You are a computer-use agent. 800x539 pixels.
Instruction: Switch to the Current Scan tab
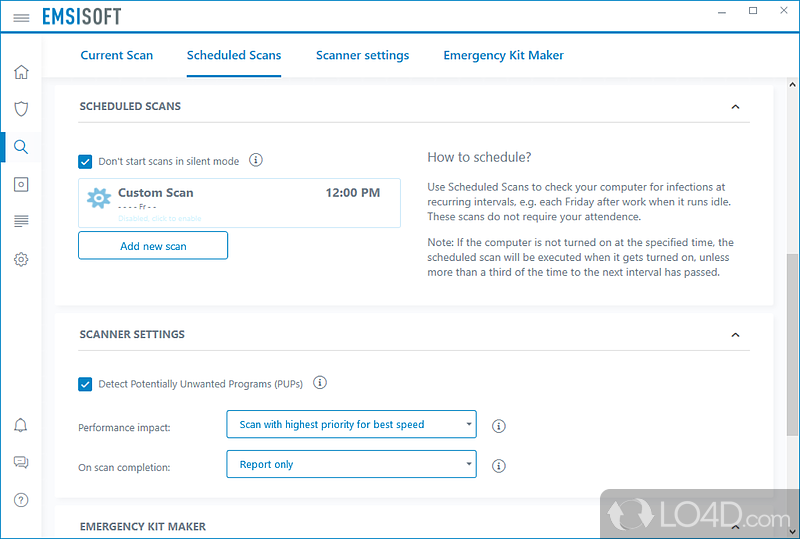117,55
